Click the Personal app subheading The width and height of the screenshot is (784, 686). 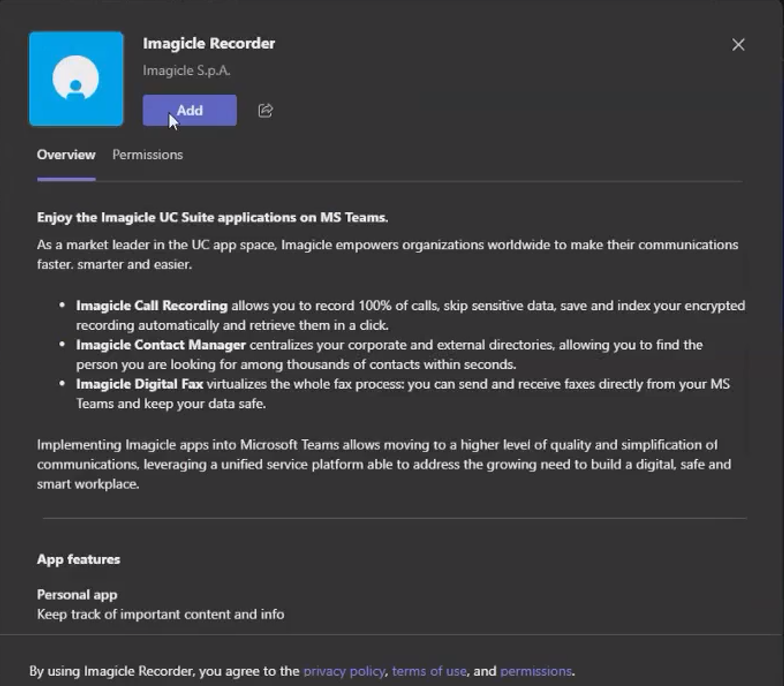coord(77,595)
